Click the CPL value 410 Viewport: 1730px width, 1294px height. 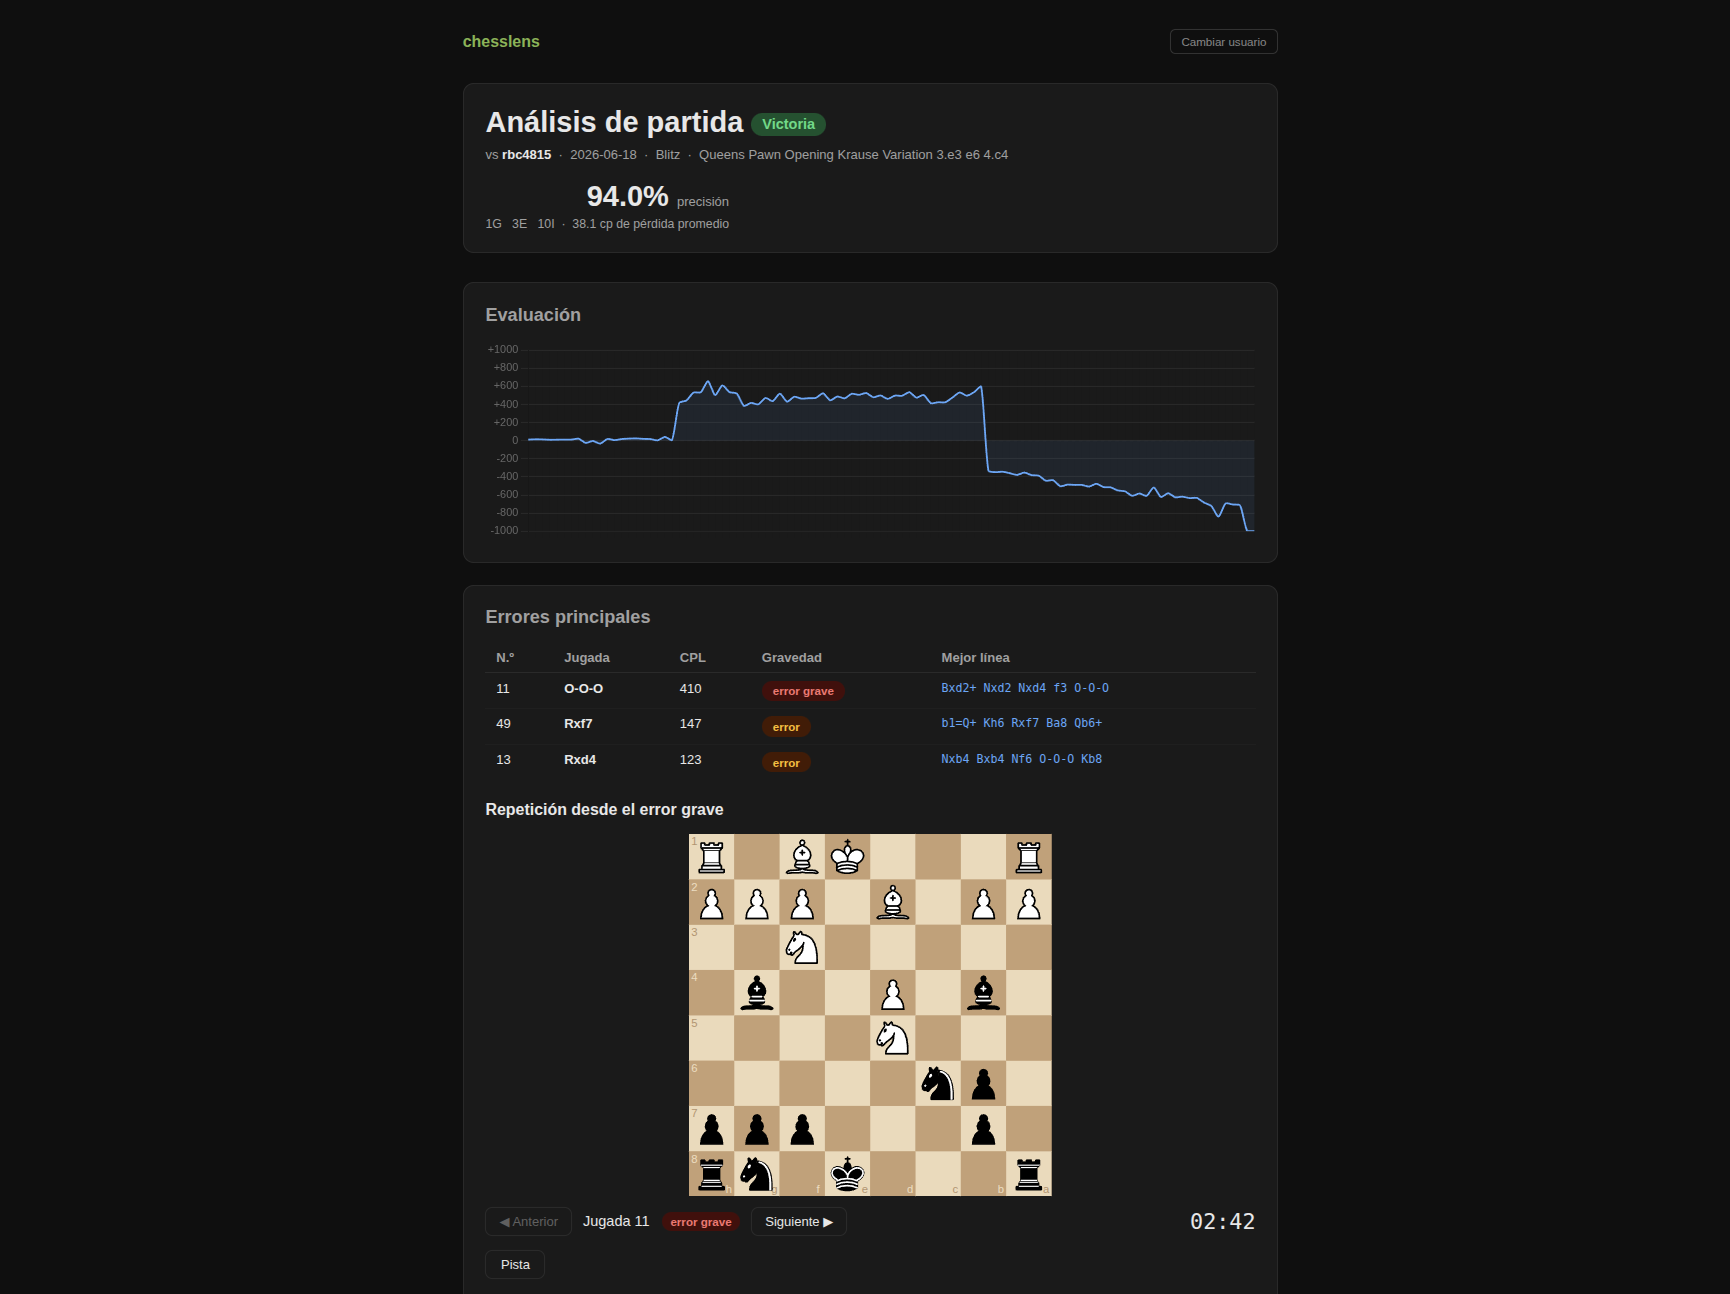click(690, 689)
